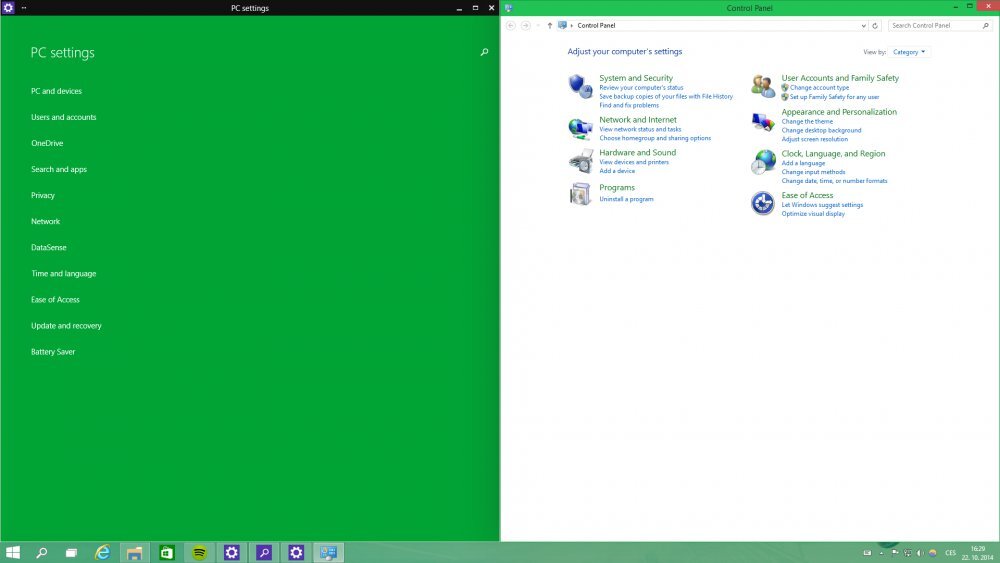Show hidden system tray icons
The height and width of the screenshot is (563, 1000).
pos(881,553)
